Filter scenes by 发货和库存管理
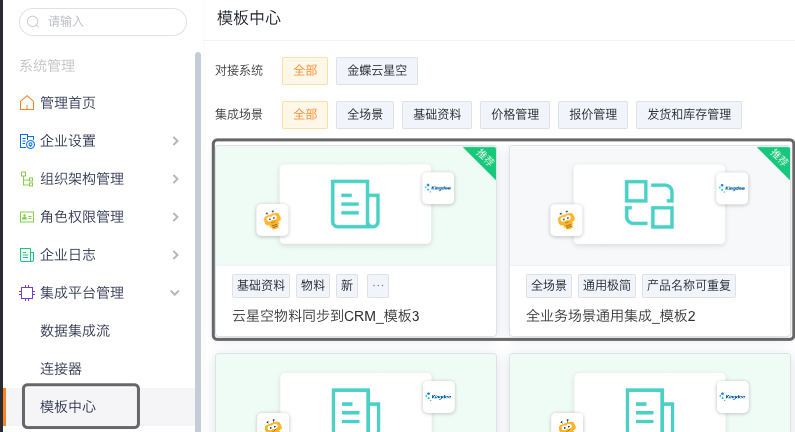Viewport: 795px width, 432px height. [689, 115]
